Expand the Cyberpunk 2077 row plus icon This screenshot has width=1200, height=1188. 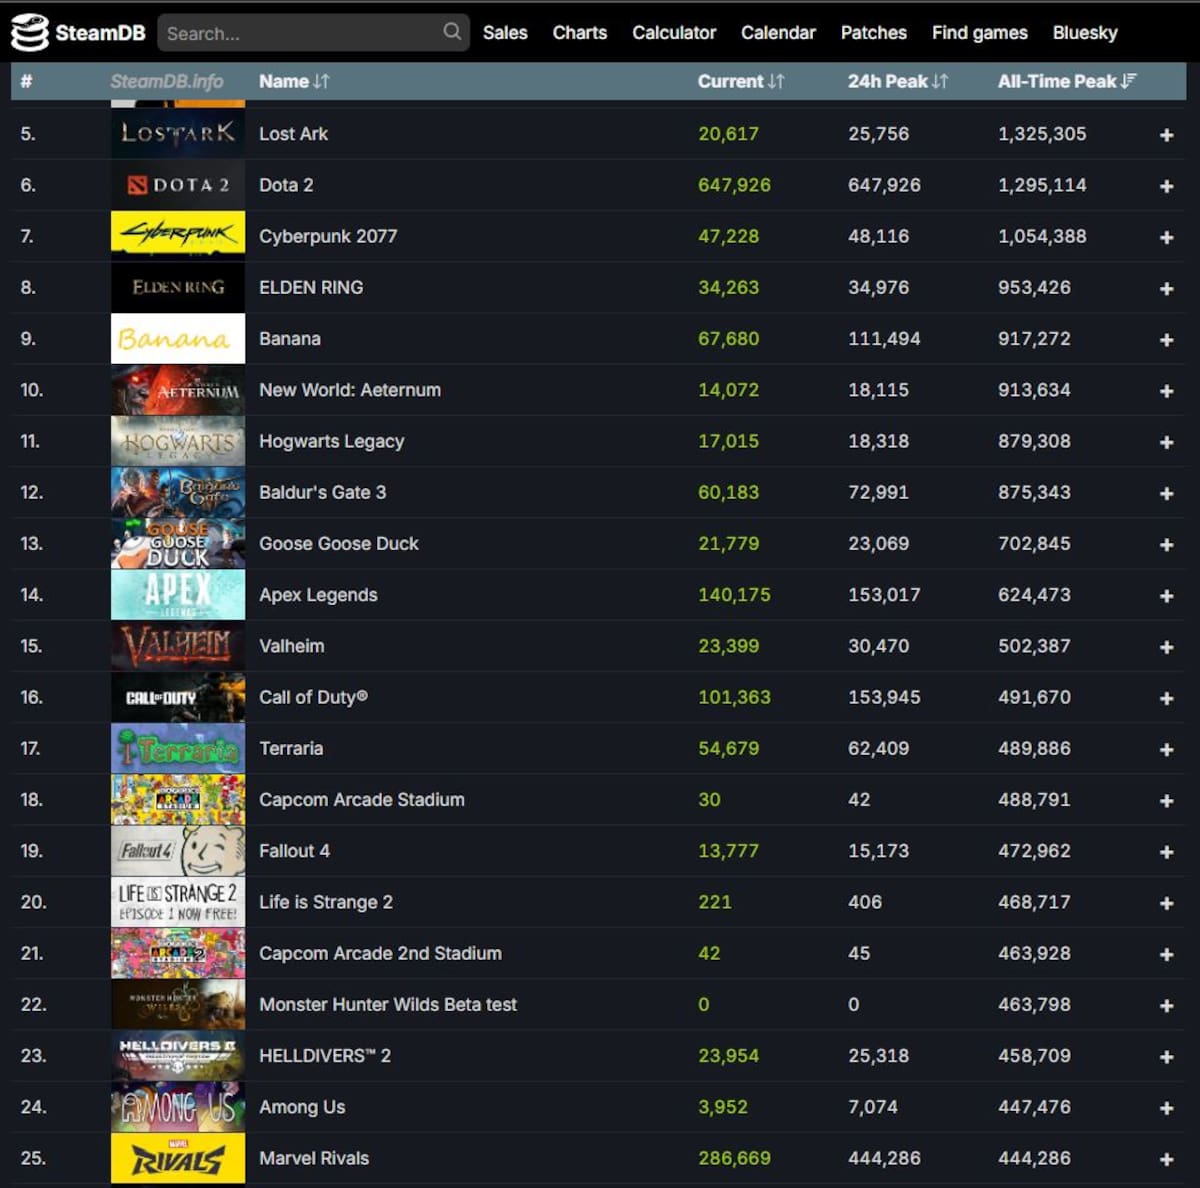(x=1166, y=237)
